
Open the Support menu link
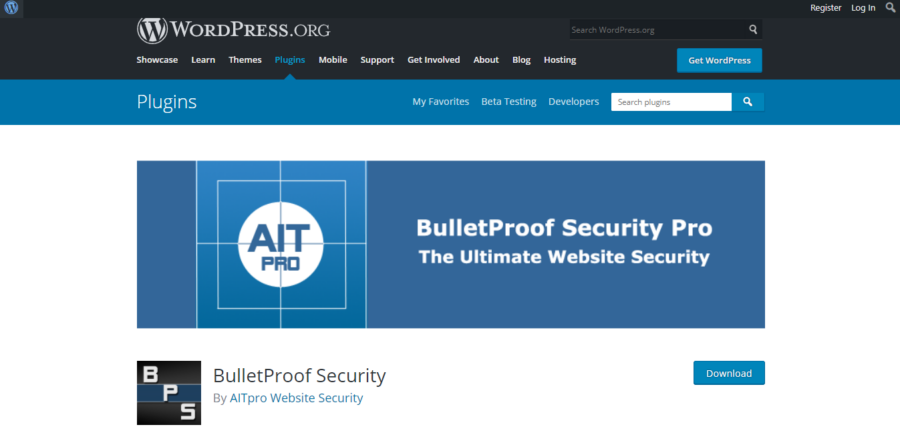pos(377,60)
